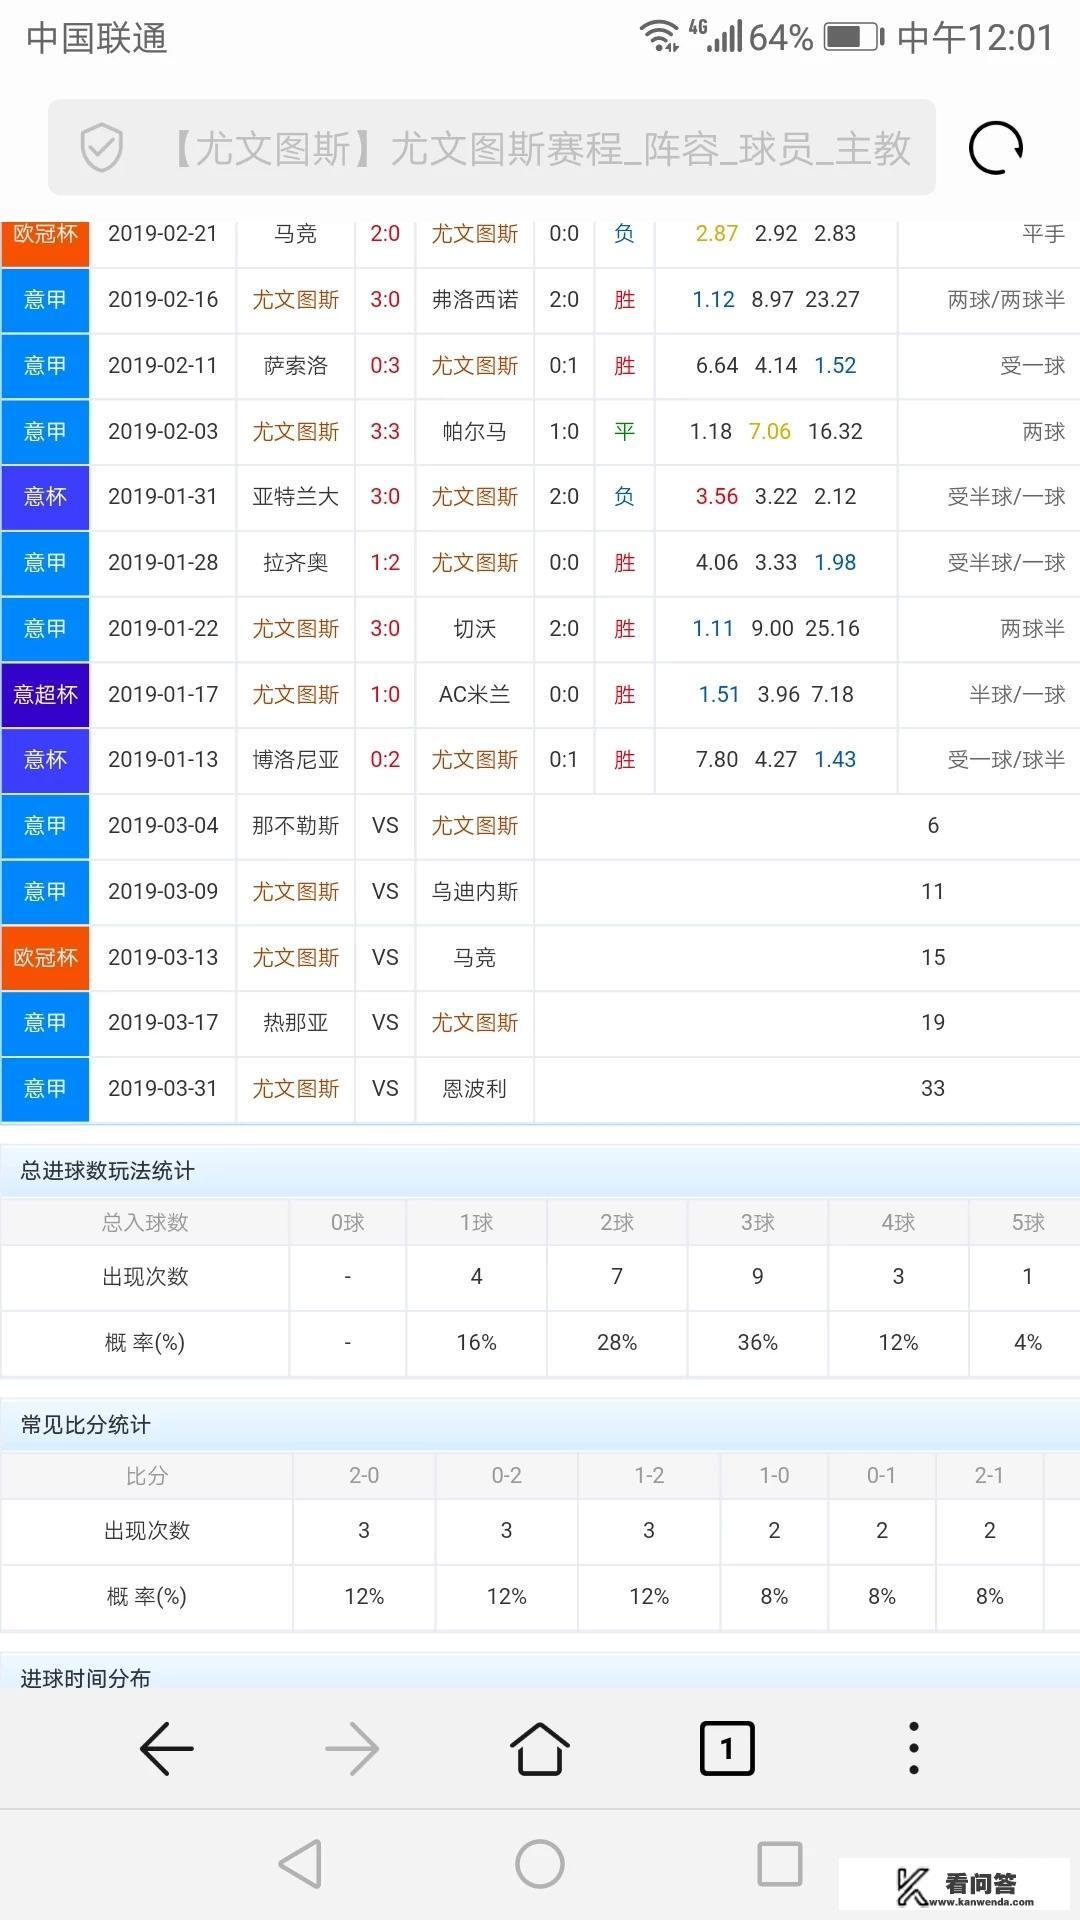
Task: Tap the 意杯 label for 2019-01-13 match
Action: (45, 760)
